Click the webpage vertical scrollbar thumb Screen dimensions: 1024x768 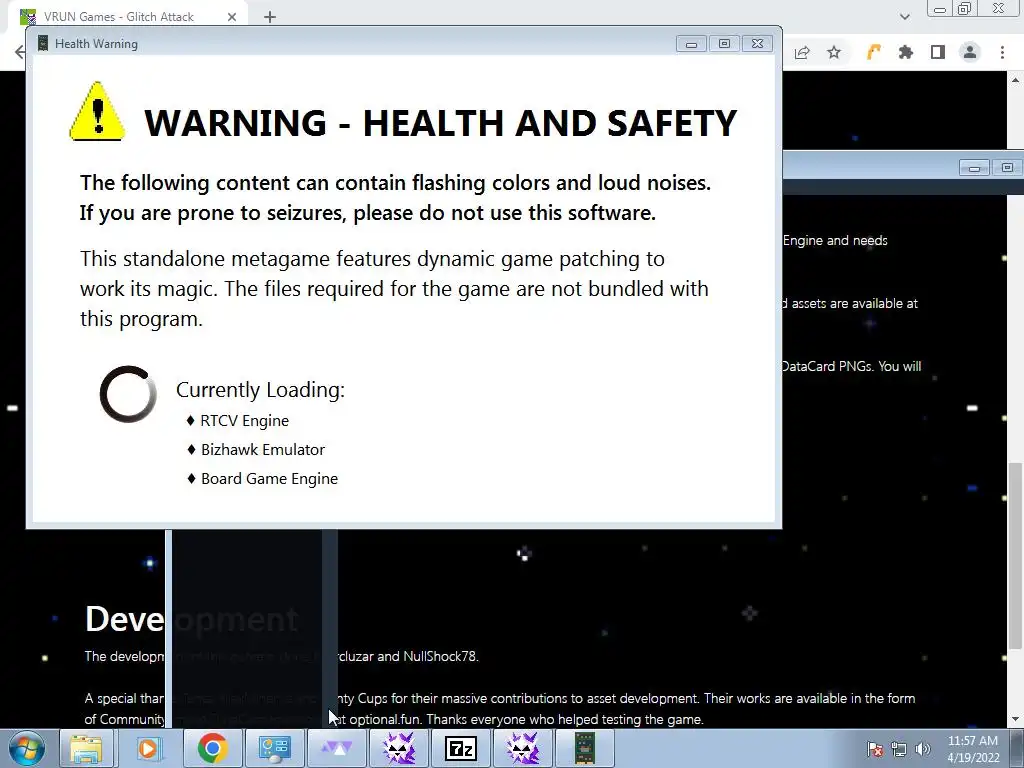click(x=1016, y=555)
